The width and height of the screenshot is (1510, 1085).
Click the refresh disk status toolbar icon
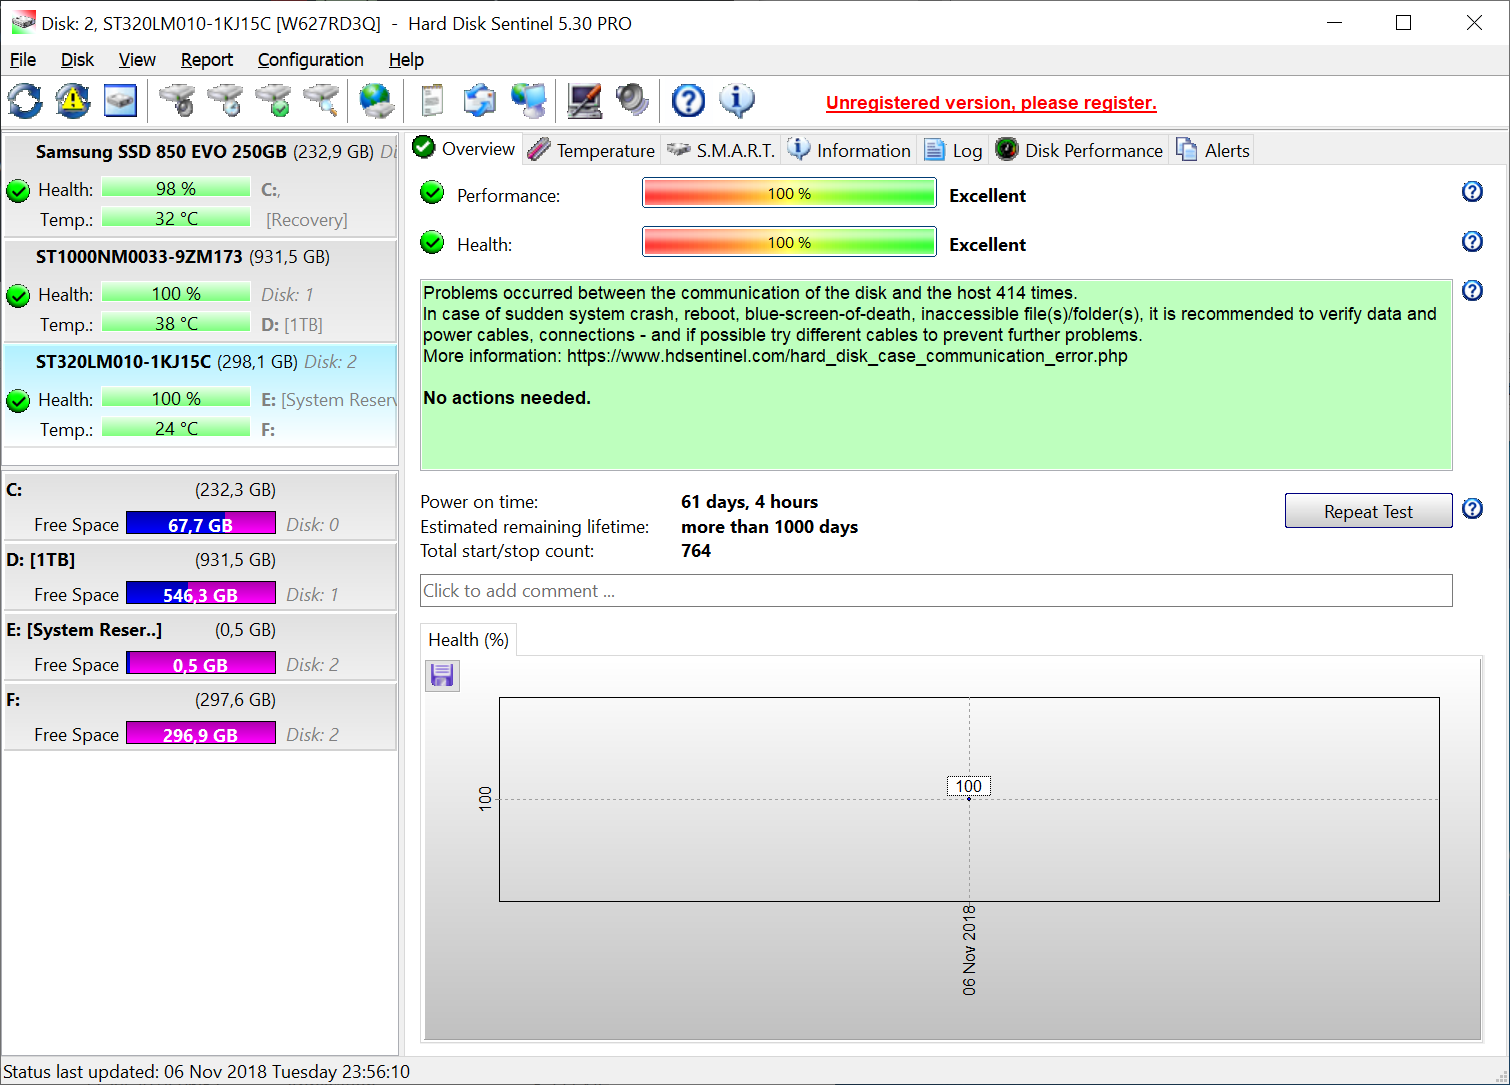[x=25, y=100]
